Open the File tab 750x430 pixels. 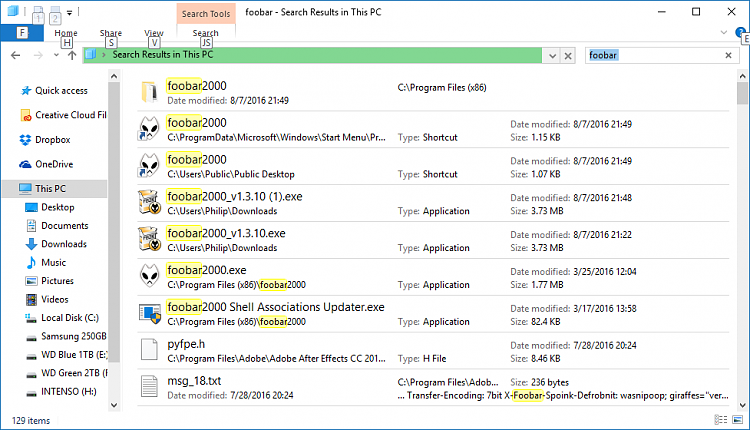(22, 33)
